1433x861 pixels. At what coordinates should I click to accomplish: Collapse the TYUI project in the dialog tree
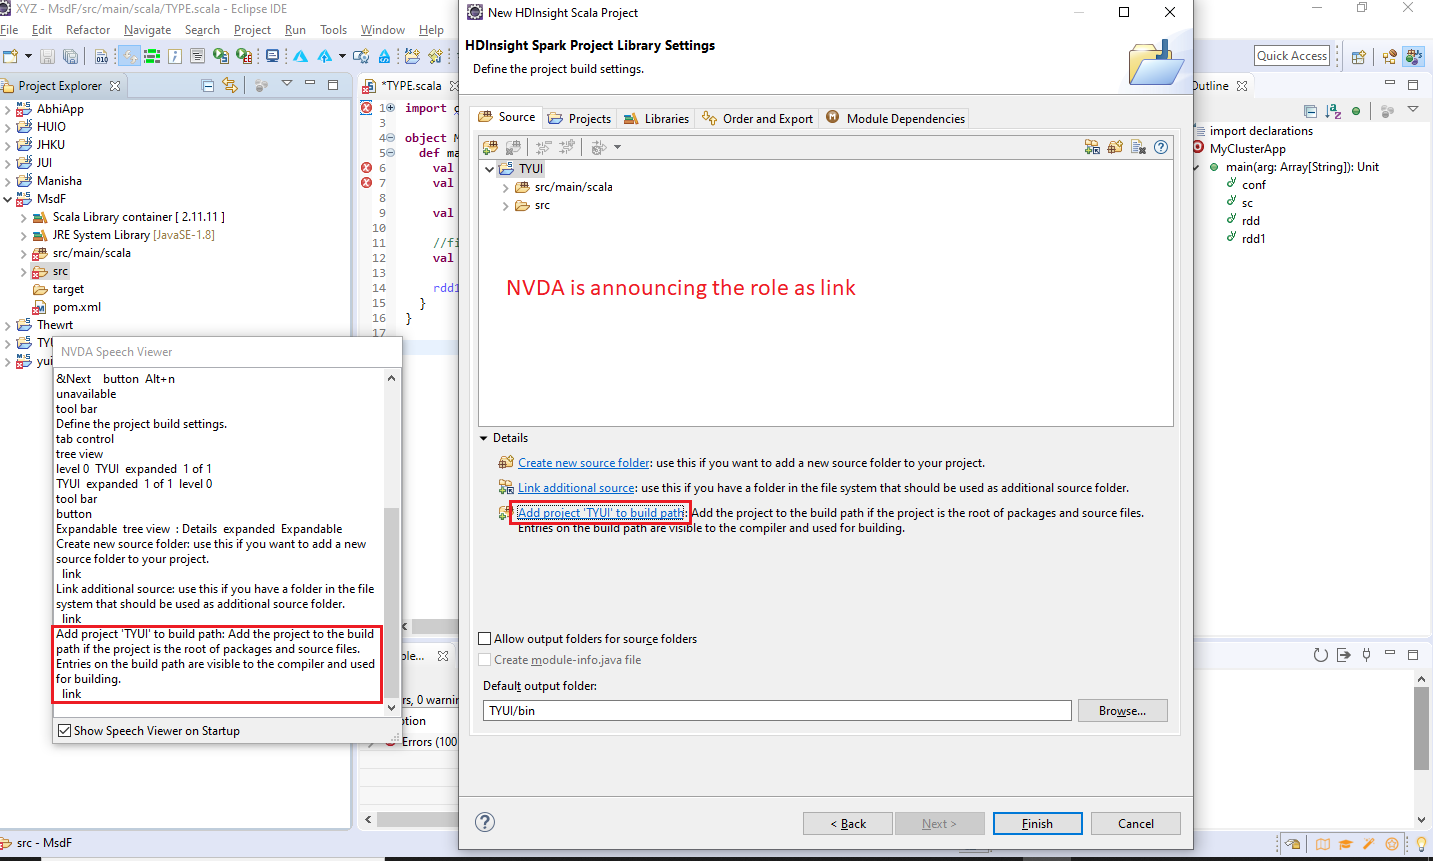[x=489, y=169]
